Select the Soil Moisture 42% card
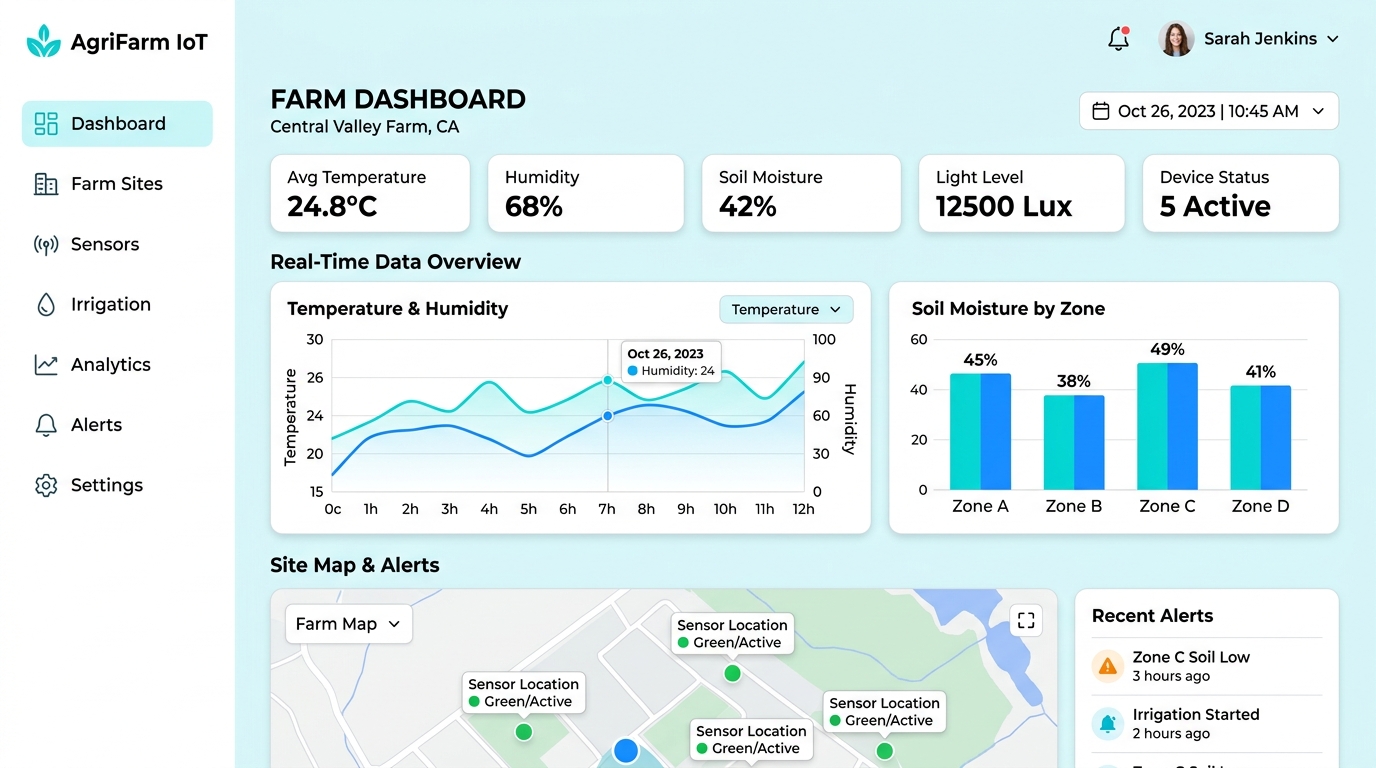Screen dimensions: 1376x768 coord(801,193)
